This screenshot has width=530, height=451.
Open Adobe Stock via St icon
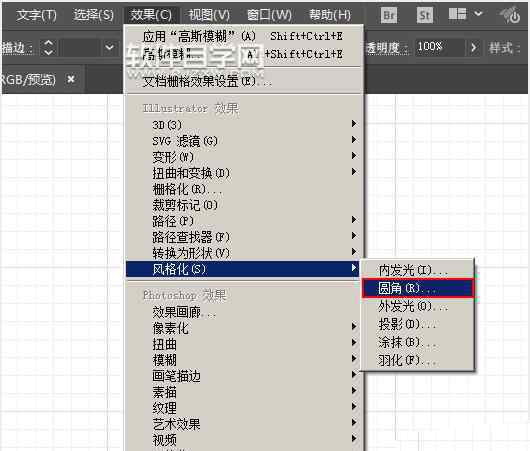(425, 15)
